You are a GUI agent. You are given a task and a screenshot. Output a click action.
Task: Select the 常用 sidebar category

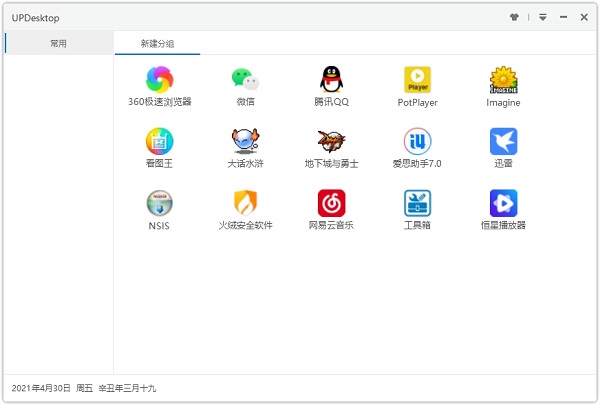pos(59,43)
